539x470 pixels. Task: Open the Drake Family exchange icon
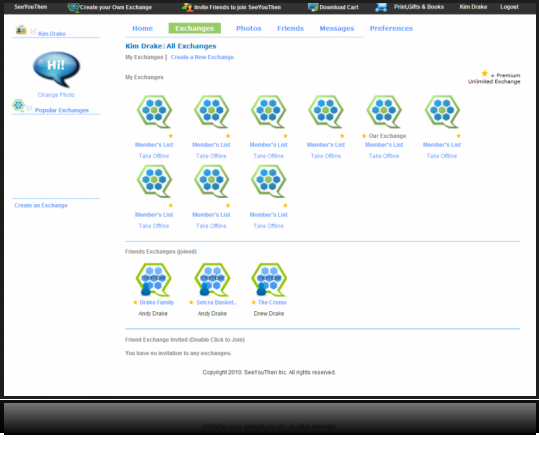153,280
